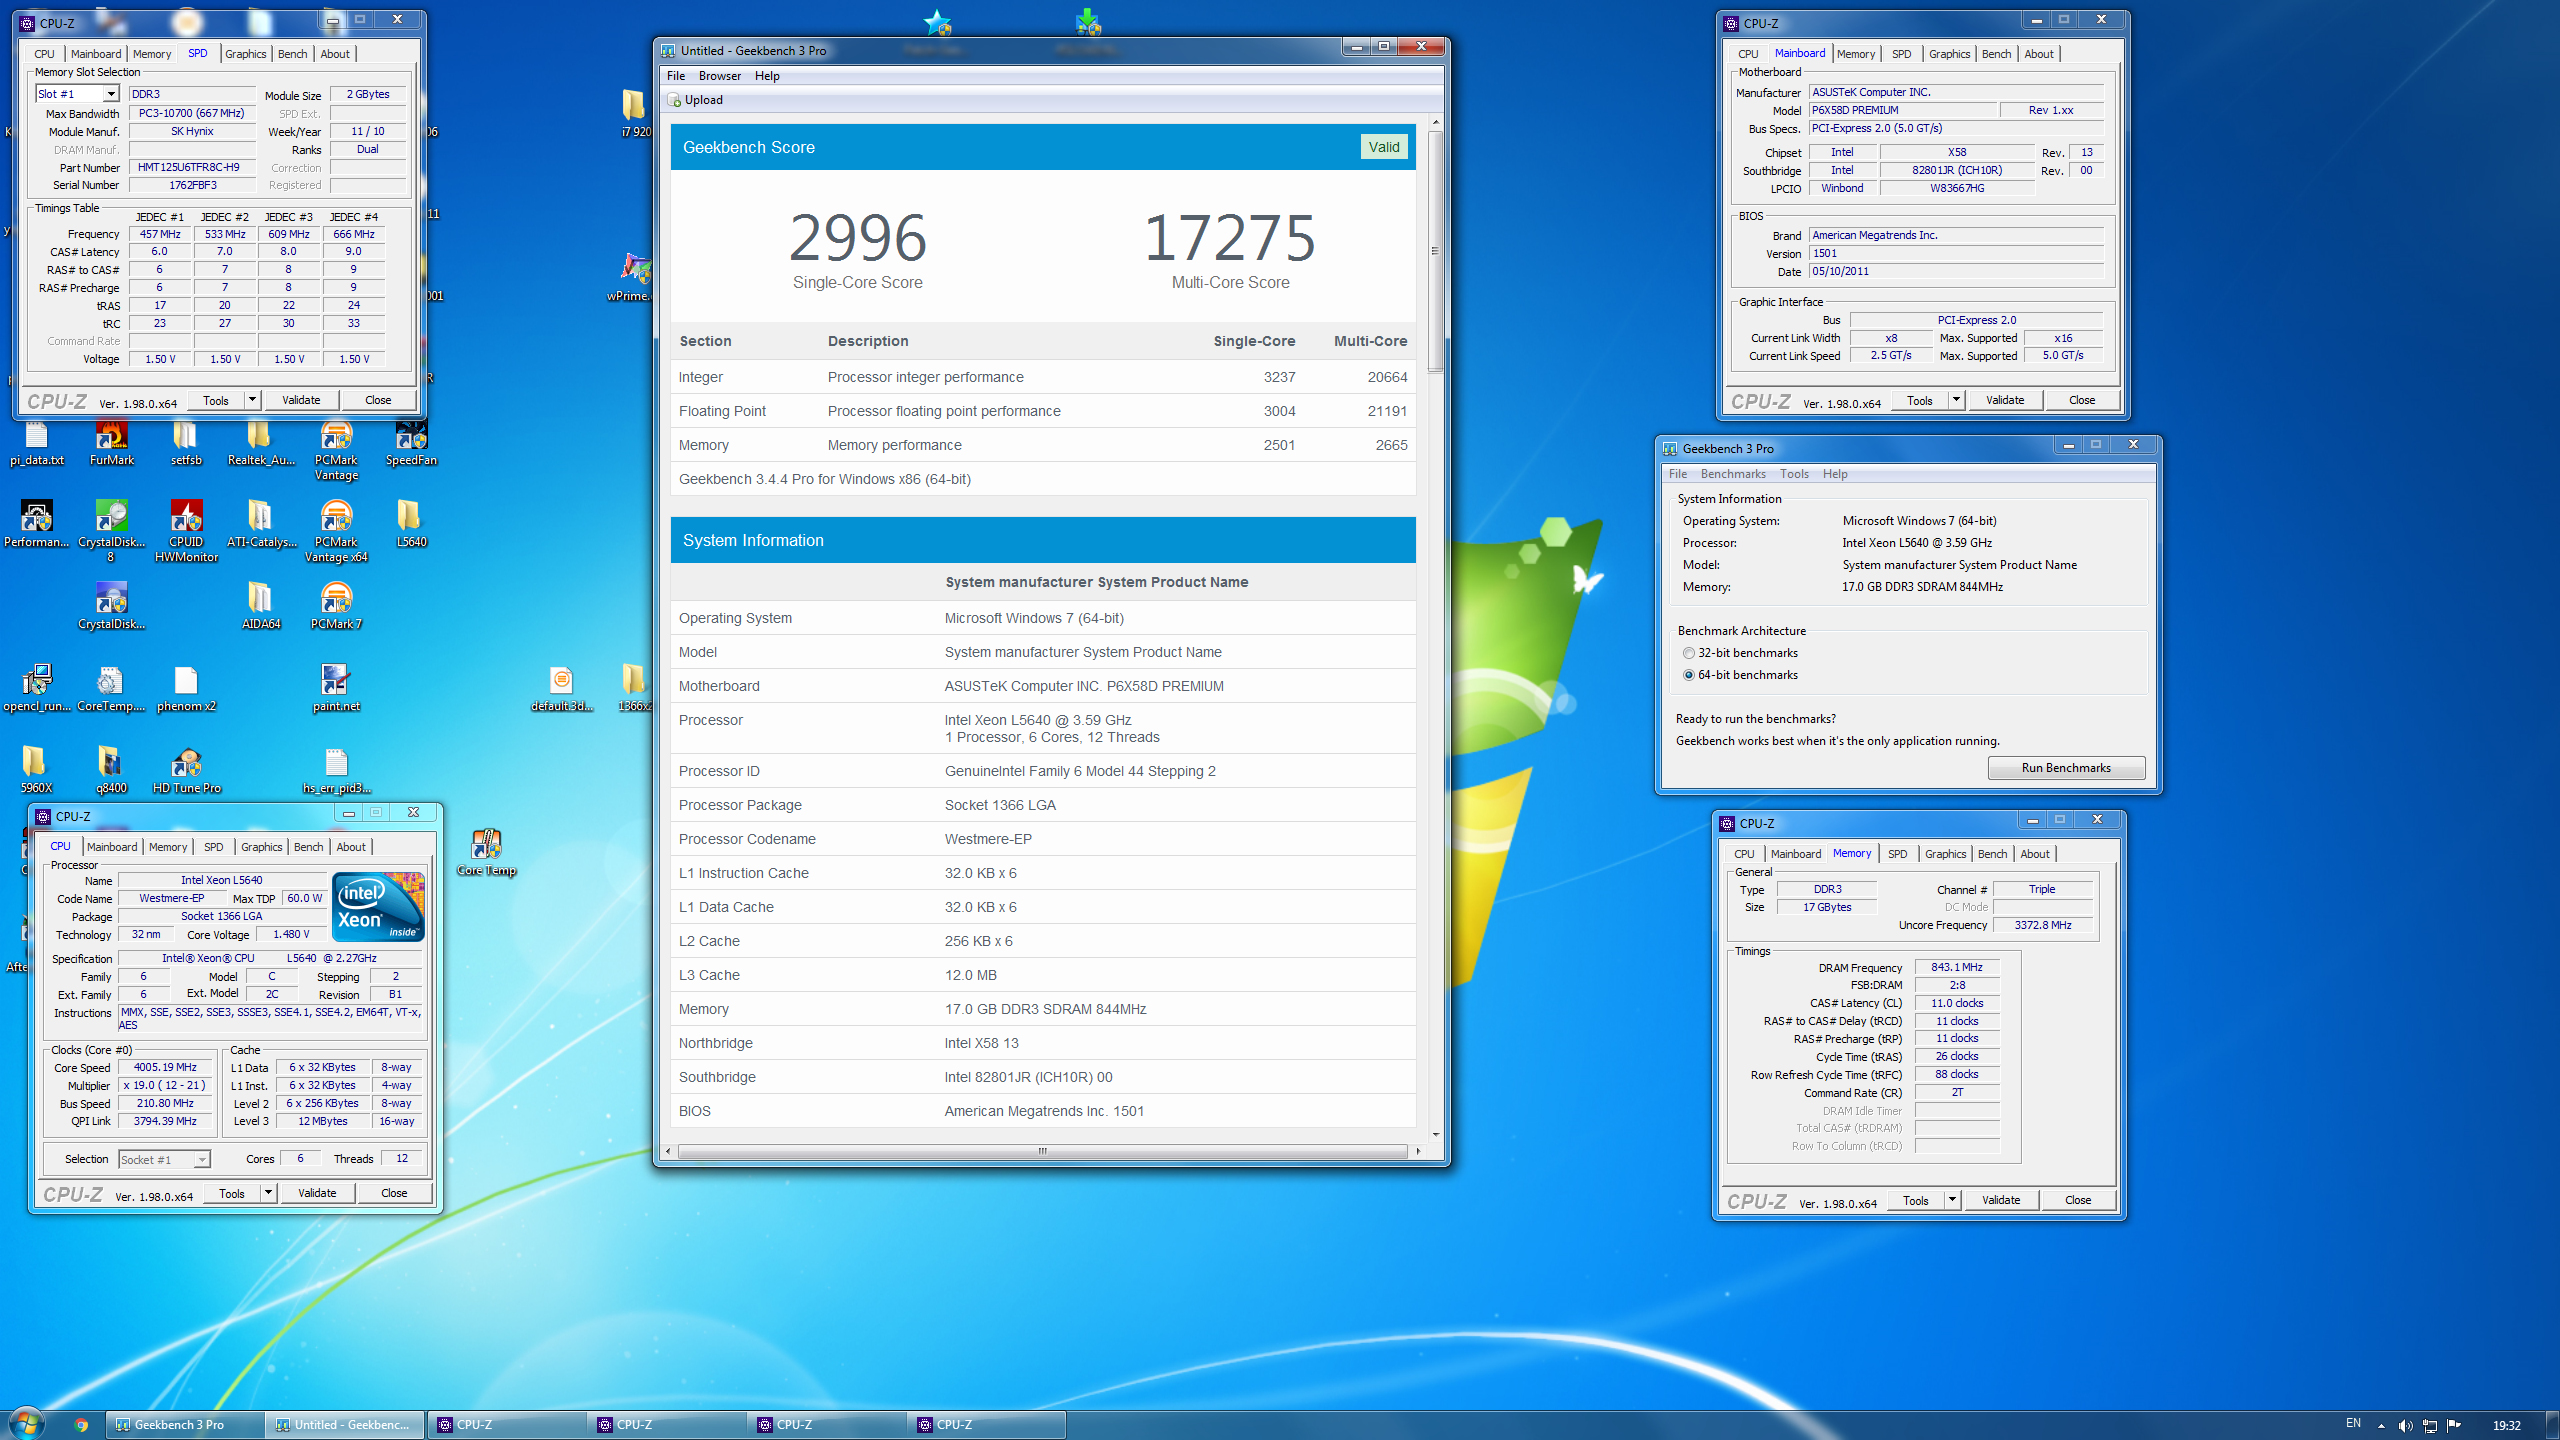Open phenom x2 file icon
The height and width of the screenshot is (1440, 2560).
pyautogui.click(x=186, y=689)
